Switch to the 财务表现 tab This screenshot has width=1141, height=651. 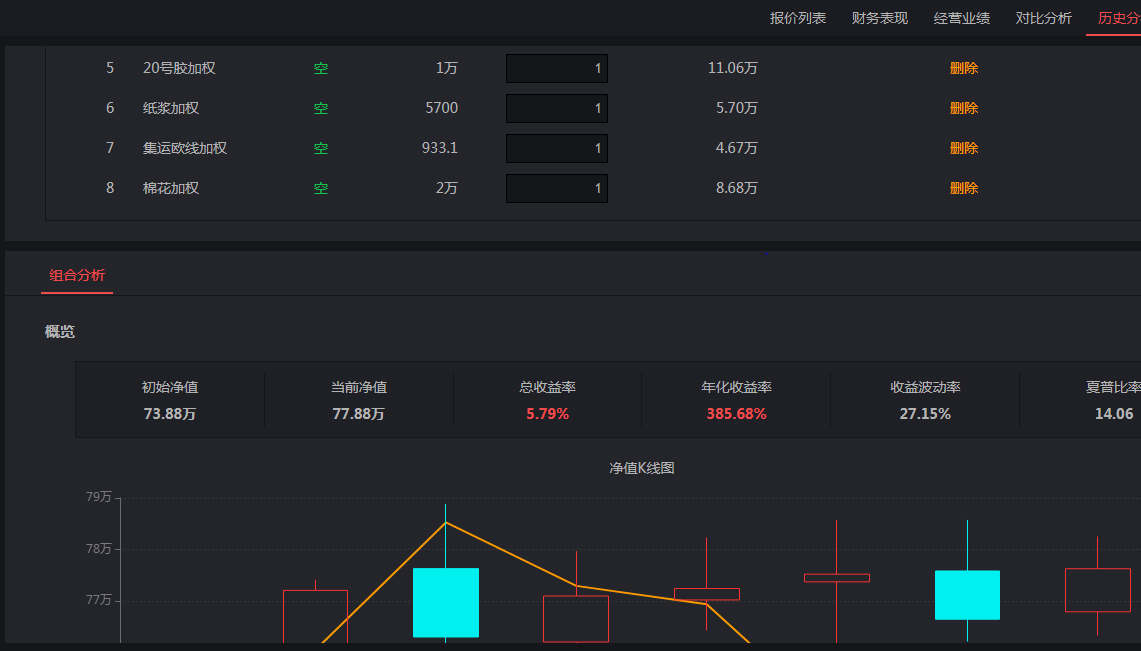[879, 18]
